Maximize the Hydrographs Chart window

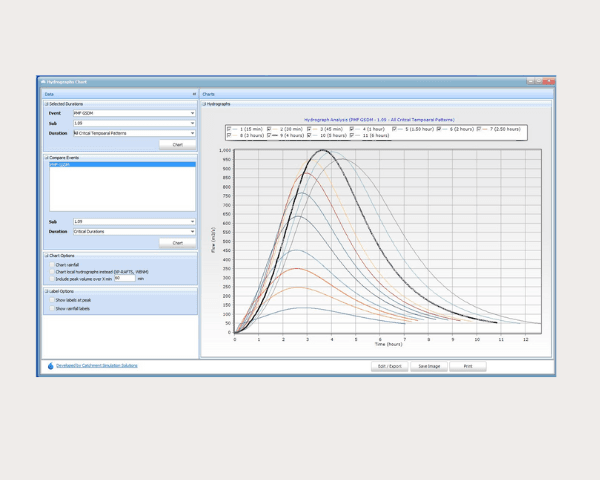pos(538,81)
